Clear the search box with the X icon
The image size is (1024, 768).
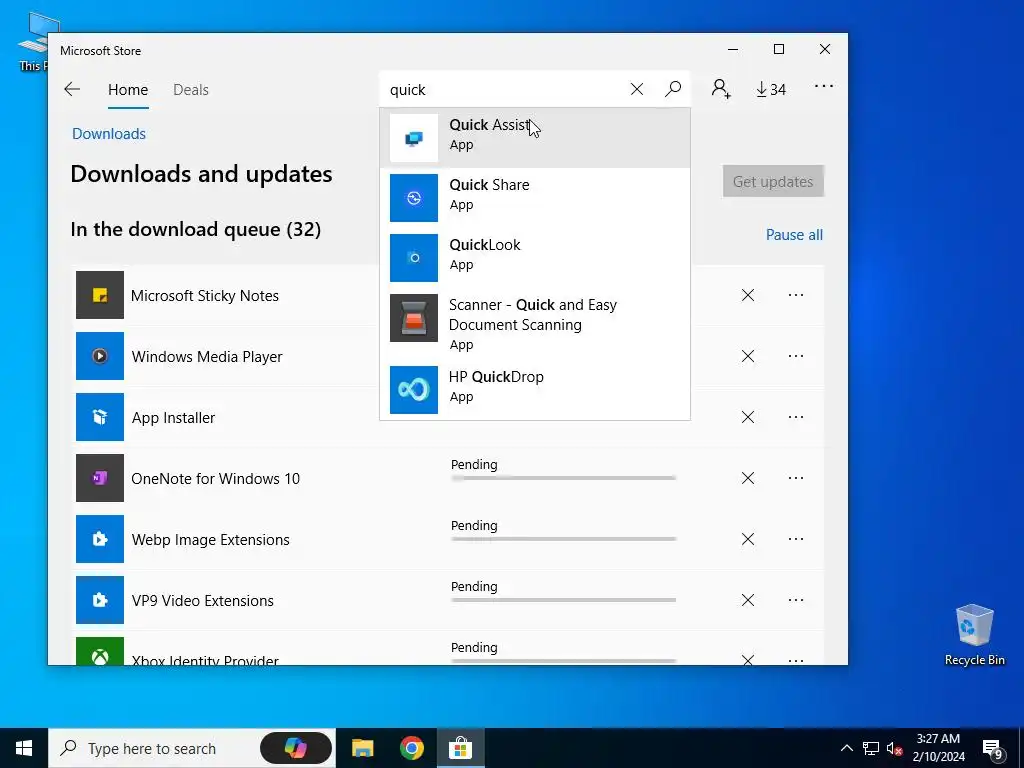pos(637,89)
